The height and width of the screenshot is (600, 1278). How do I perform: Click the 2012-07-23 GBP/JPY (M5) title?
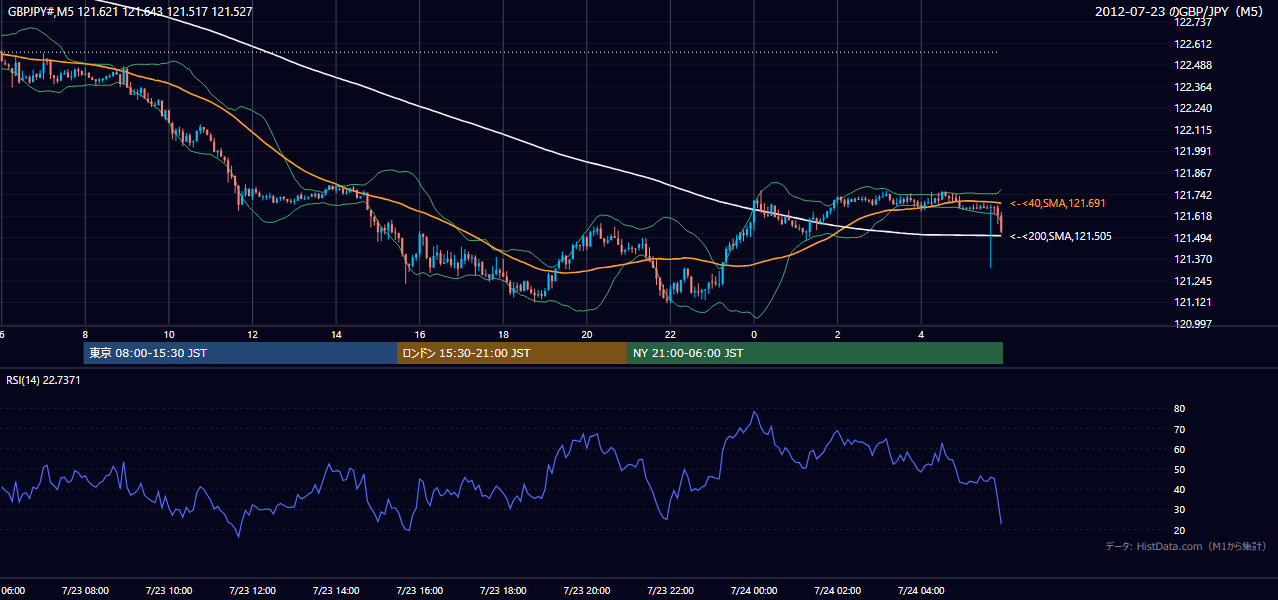click(1180, 11)
